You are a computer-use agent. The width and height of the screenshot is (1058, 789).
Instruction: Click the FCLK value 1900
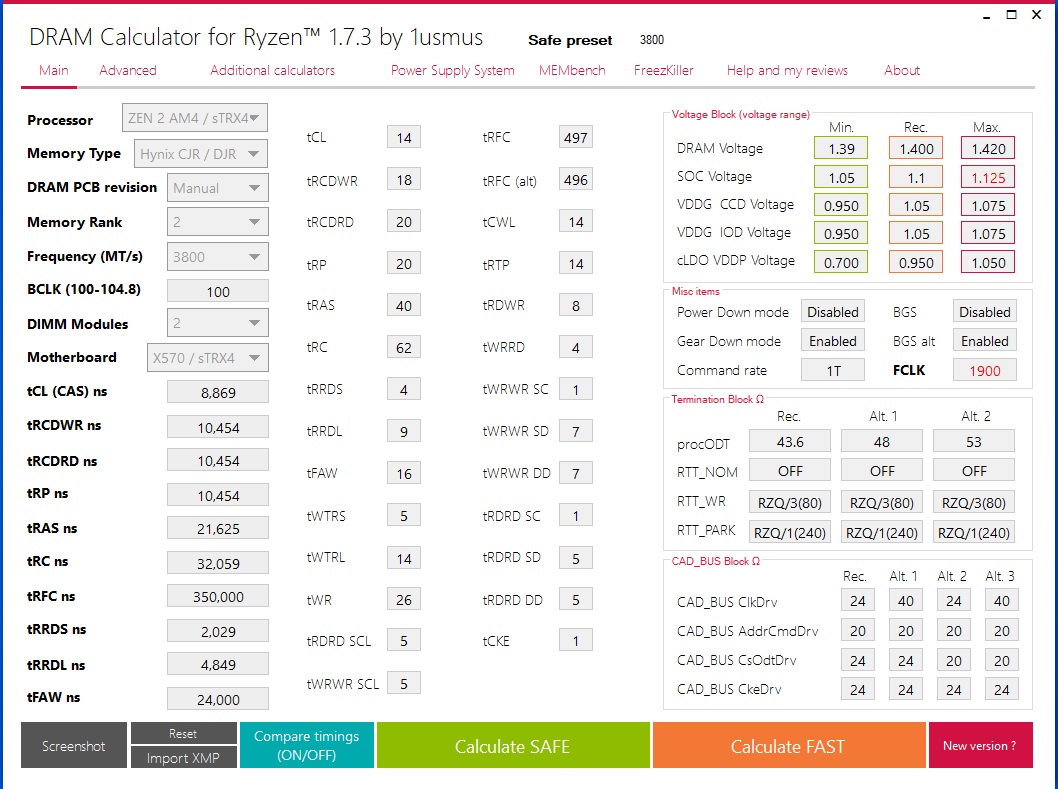pyautogui.click(x=984, y=370)
